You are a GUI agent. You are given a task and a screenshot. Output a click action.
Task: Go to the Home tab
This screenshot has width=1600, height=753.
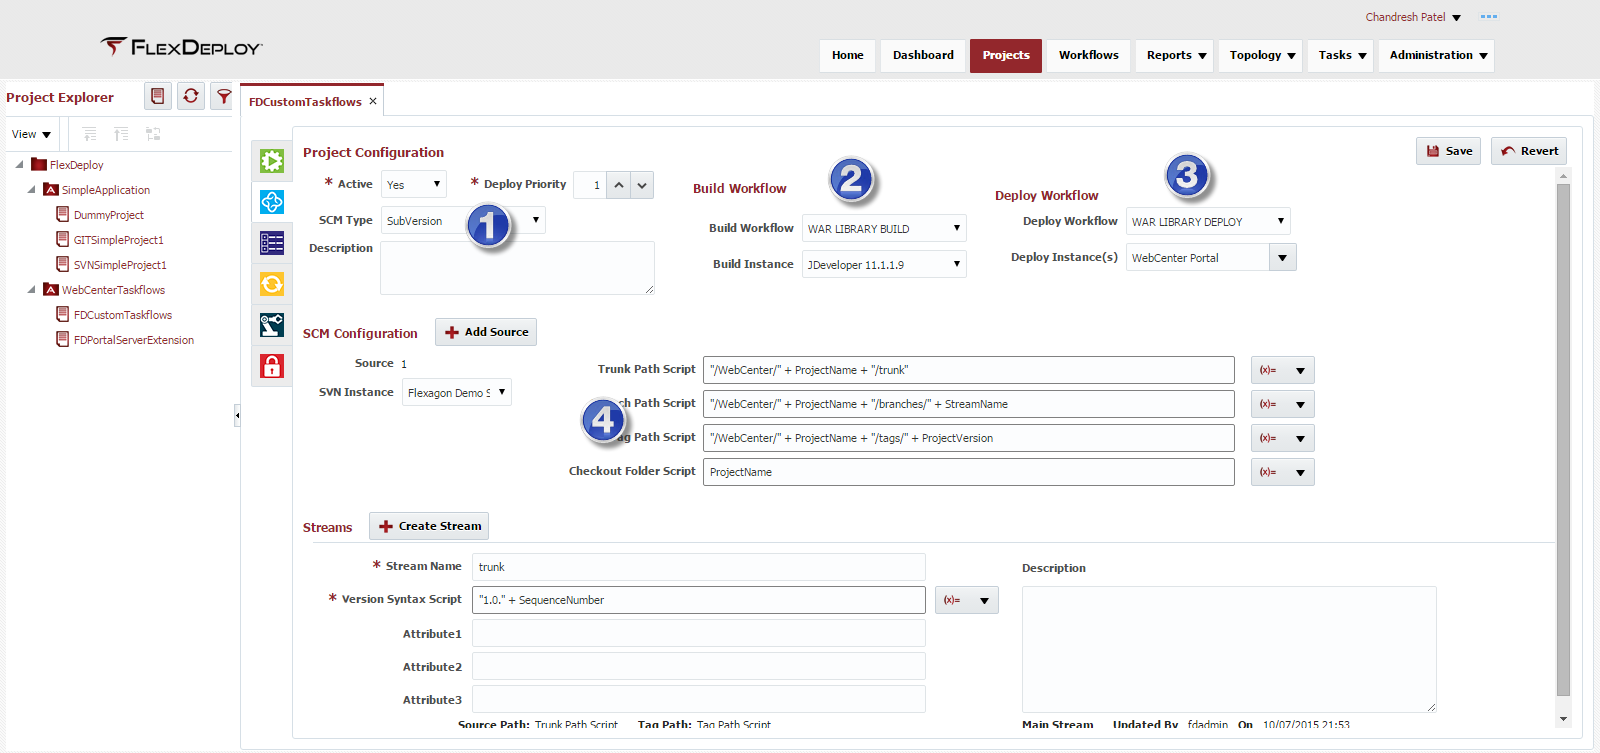tap(847, 55)
